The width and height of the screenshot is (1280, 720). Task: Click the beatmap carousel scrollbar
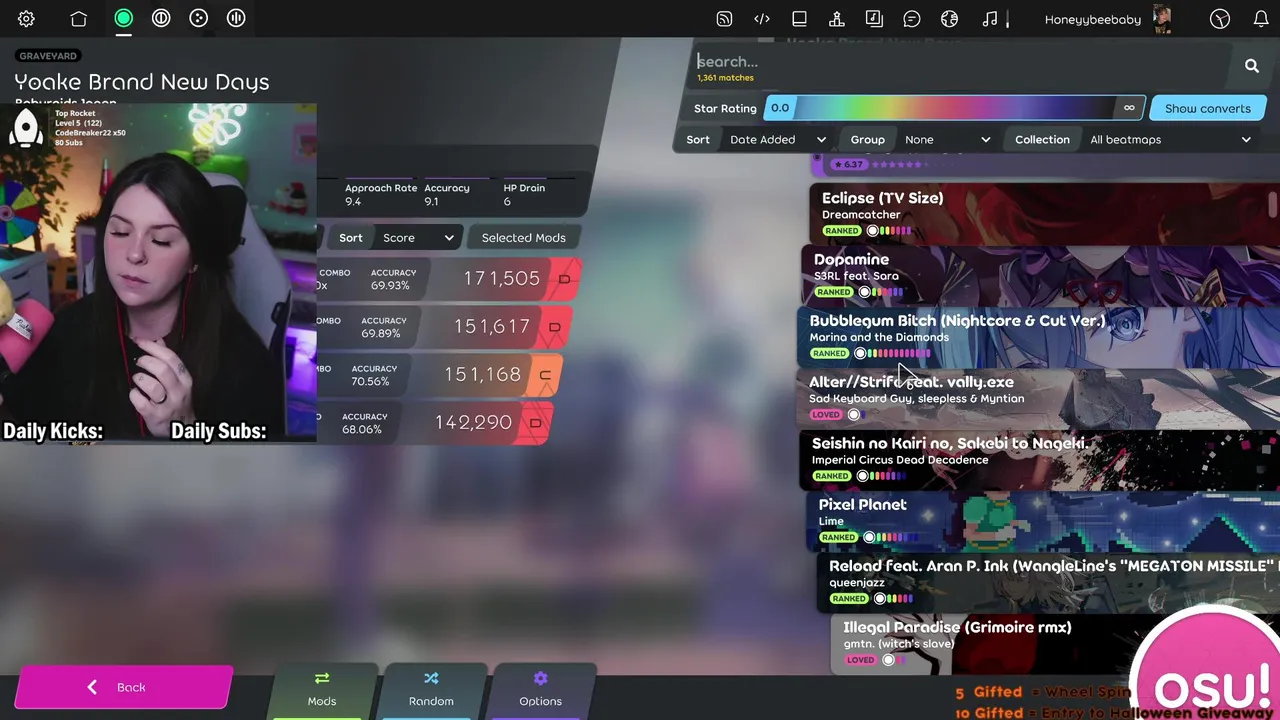click(1273, 203)
